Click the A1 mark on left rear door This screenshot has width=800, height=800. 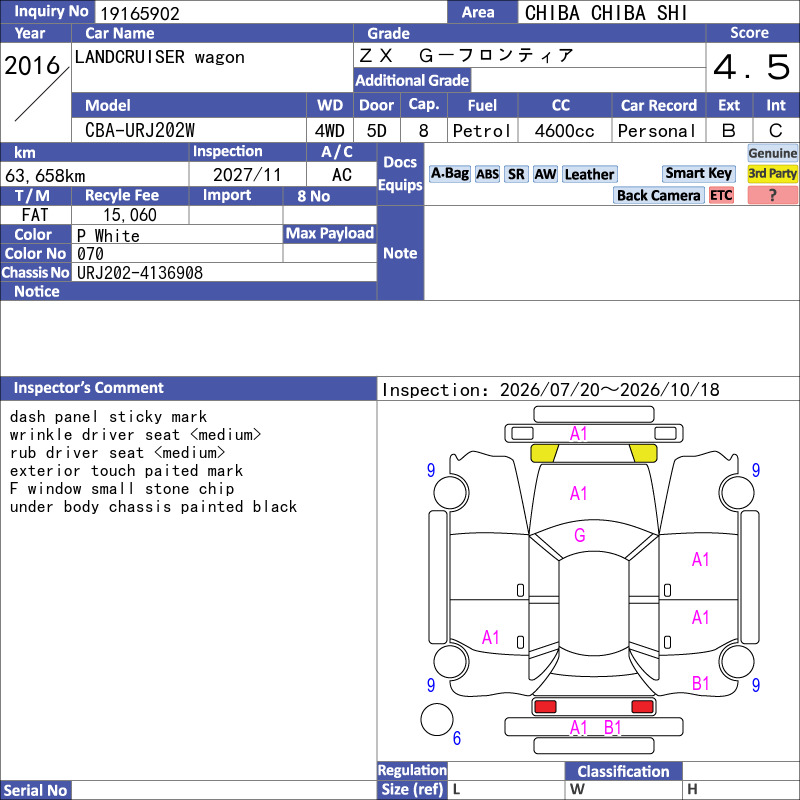pyautogui.click(x=491, y=637)
